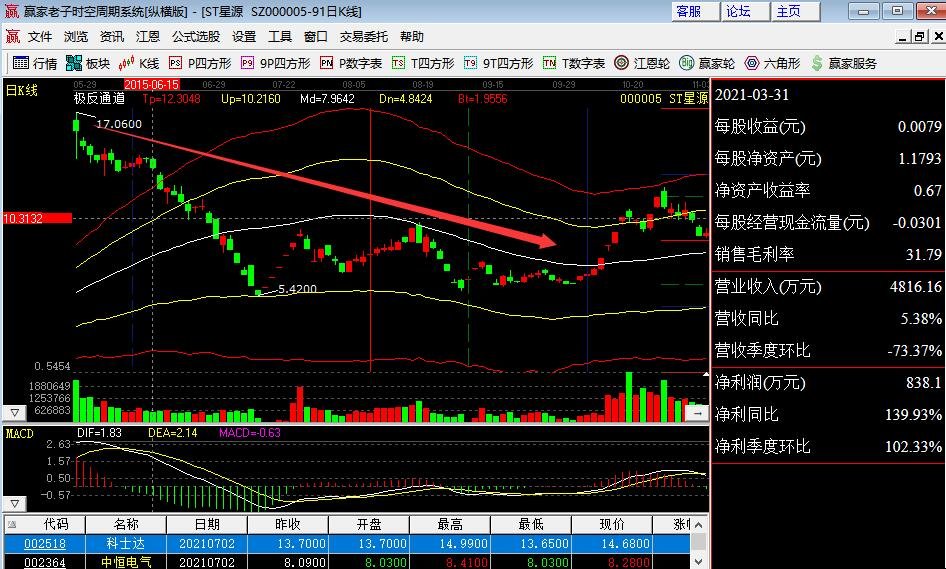Viewport: 946px width, 569px height.
Task: Click the table corner icon left of 代码
Action: click(x=12, y=524)
